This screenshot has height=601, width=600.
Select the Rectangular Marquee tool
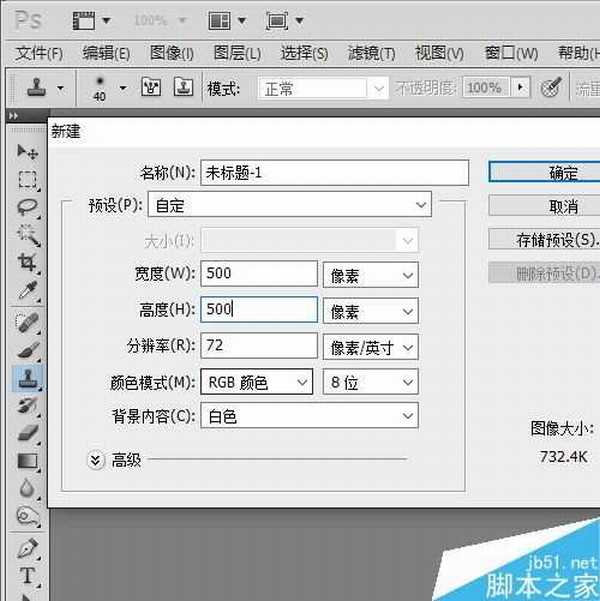(27, 180)
